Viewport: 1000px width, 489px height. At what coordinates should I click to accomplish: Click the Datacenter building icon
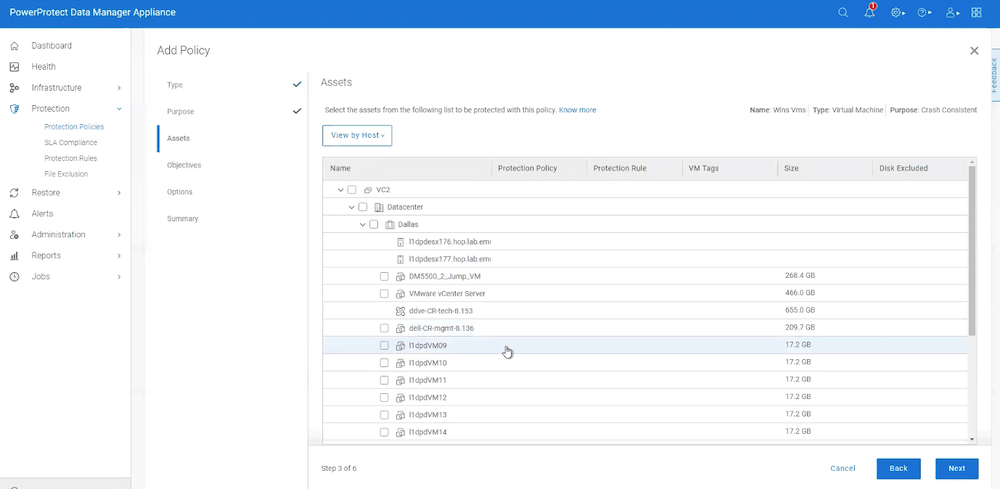(x=378, y=207)
